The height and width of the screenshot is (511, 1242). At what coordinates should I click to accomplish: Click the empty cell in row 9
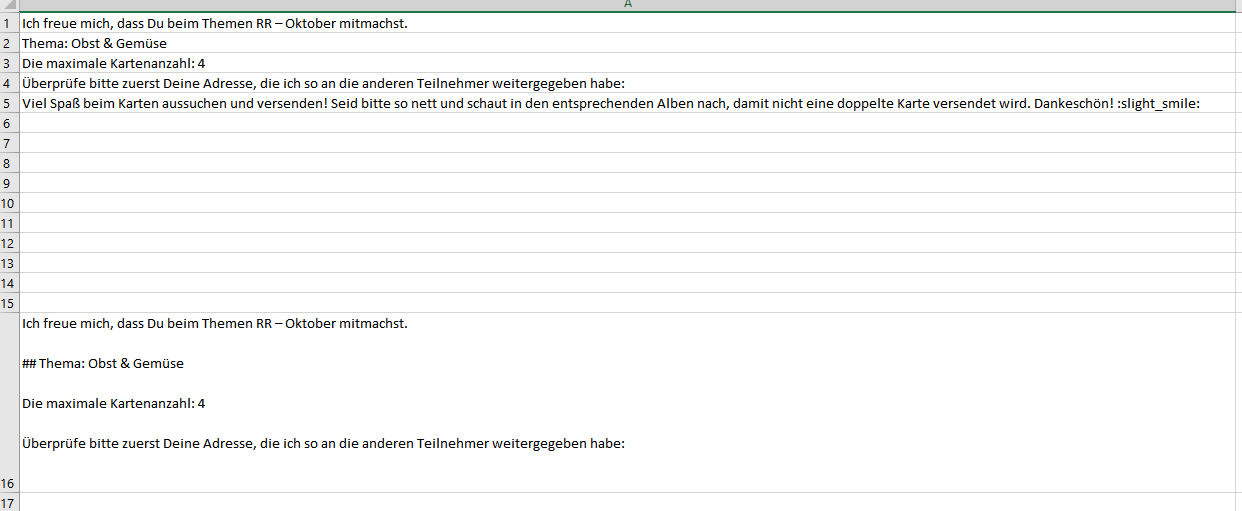click(630, 183)
